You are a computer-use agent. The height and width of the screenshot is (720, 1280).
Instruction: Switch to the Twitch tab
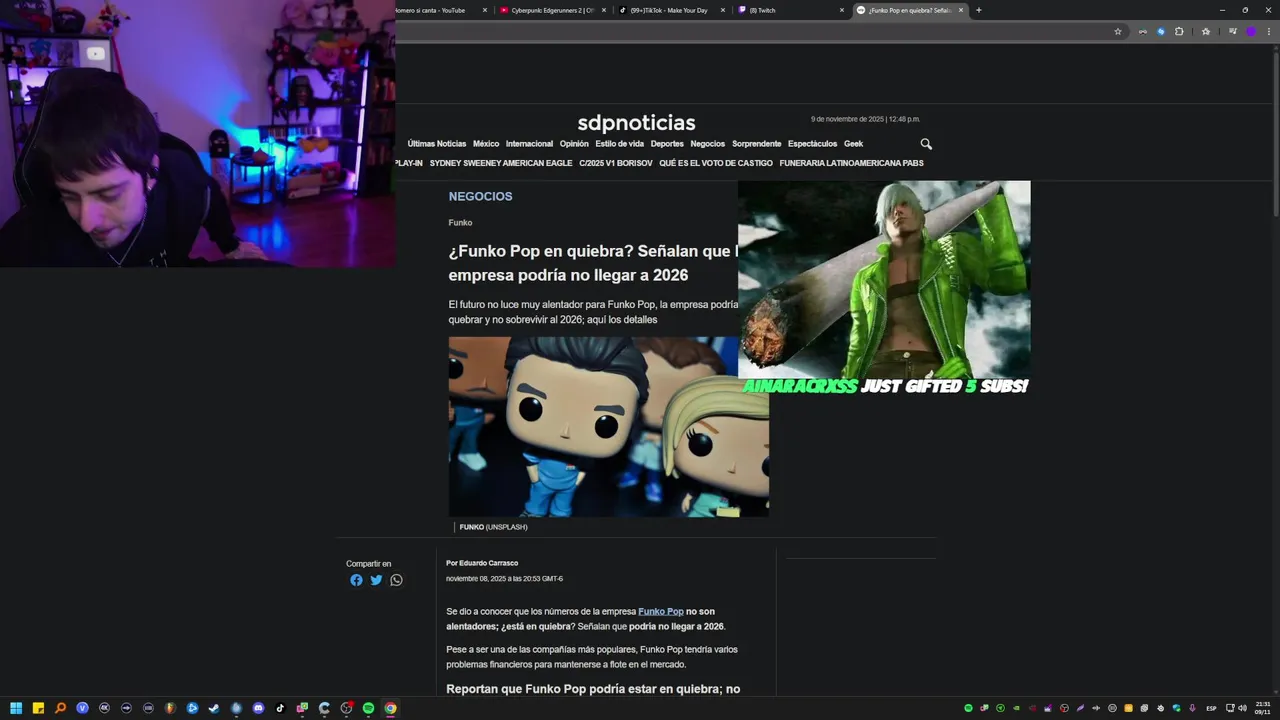coord(791,10)
